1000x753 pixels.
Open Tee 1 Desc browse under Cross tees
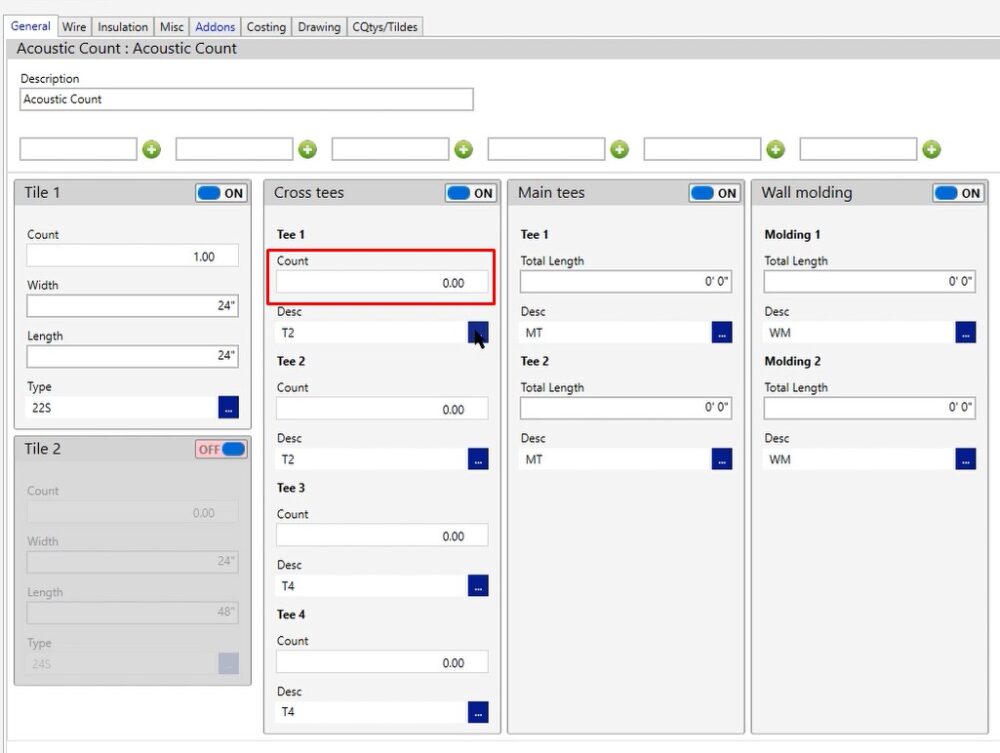(478, 333)
